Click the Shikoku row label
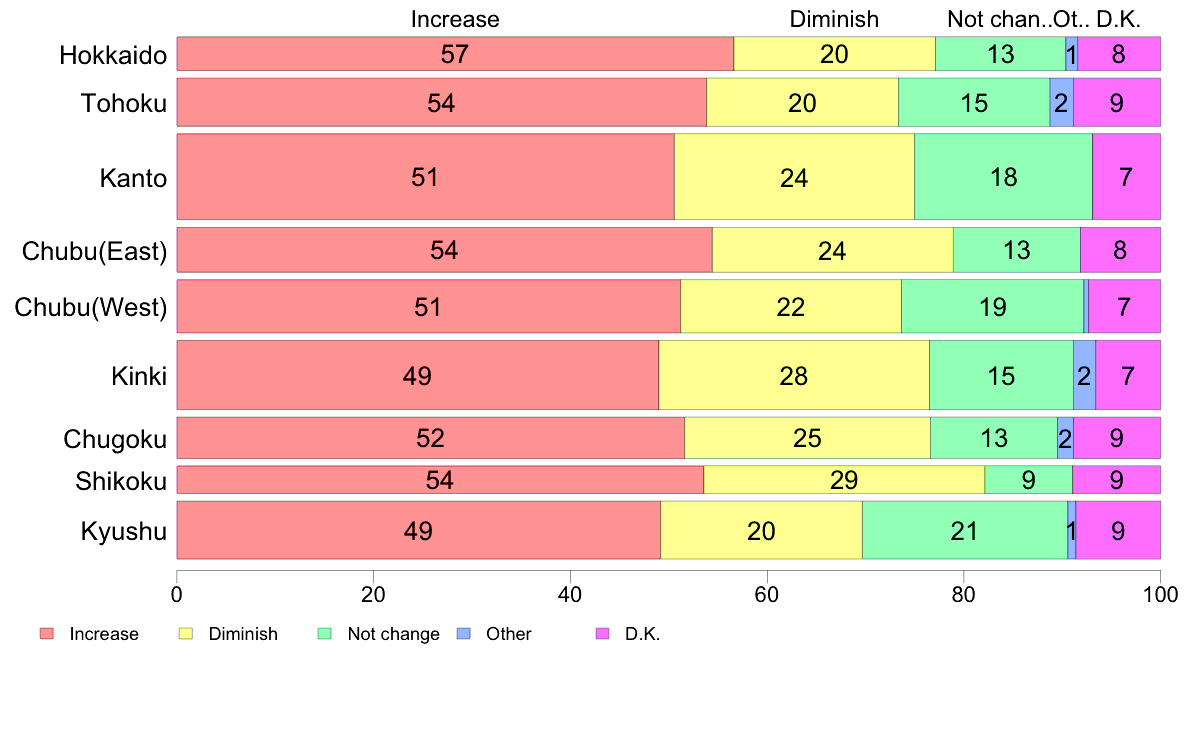The height and width of the screenshot is (736, 1188). click(x=121, y=482)
